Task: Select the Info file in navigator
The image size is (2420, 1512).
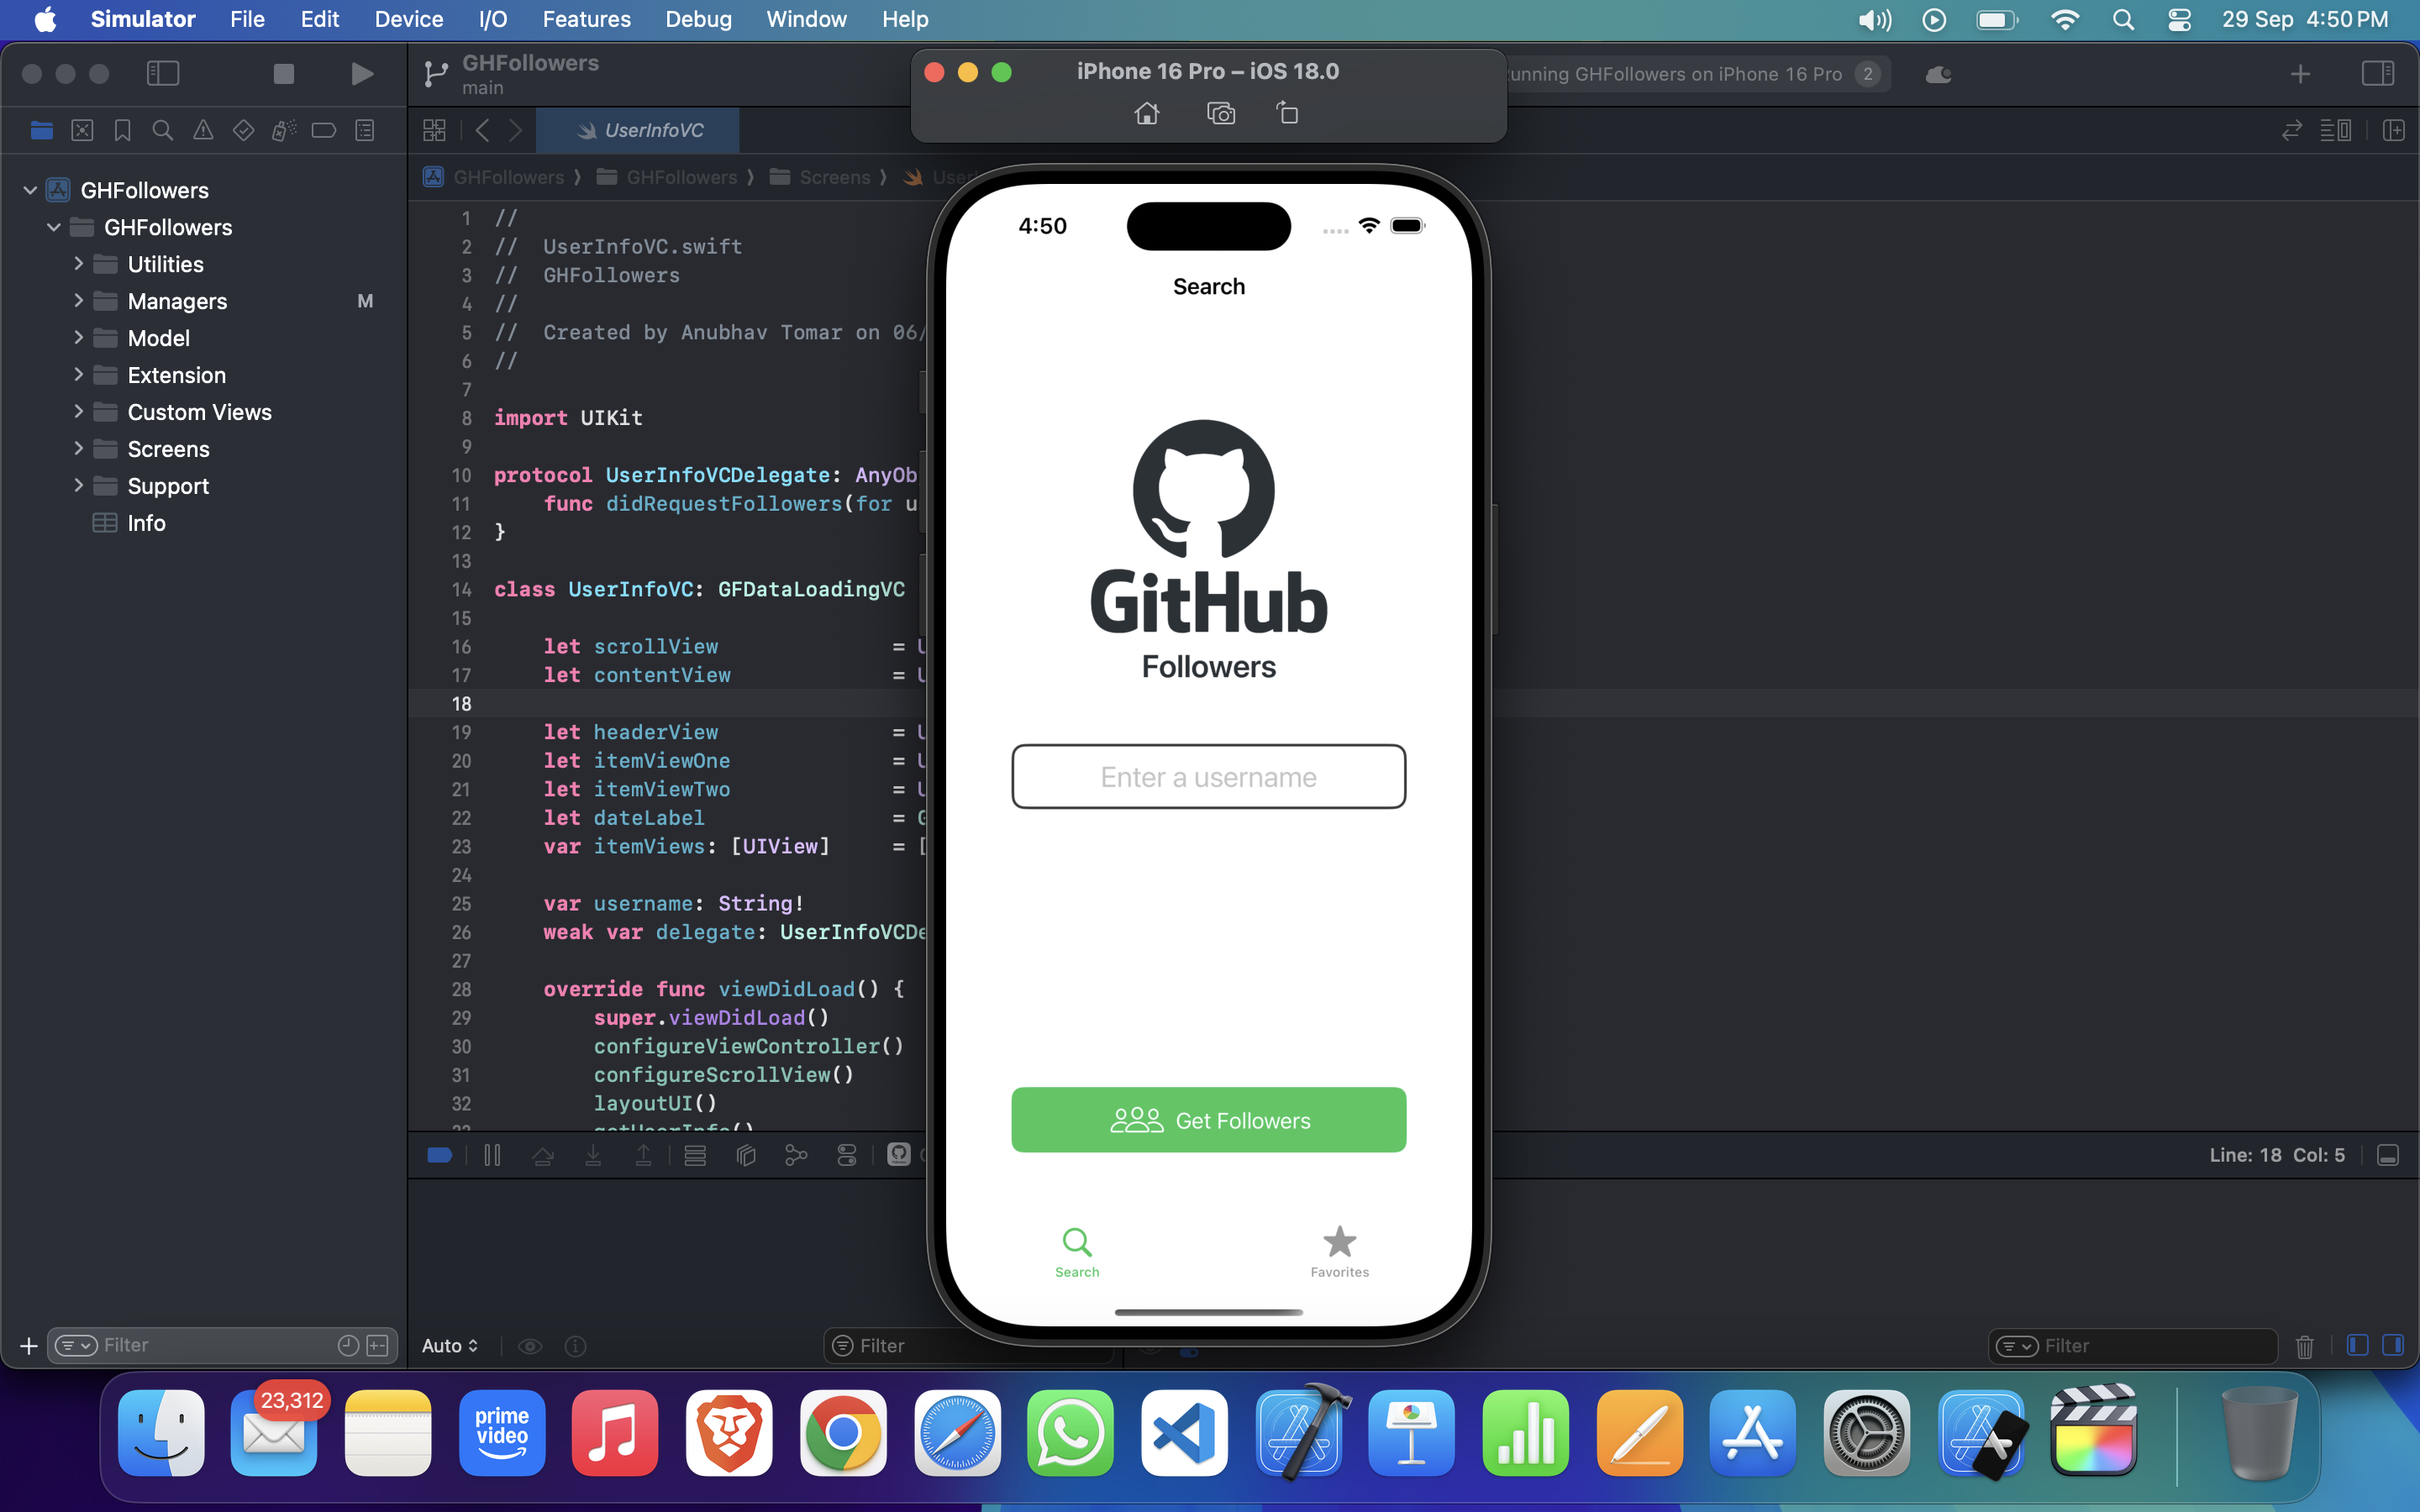Action: (146, 523)
